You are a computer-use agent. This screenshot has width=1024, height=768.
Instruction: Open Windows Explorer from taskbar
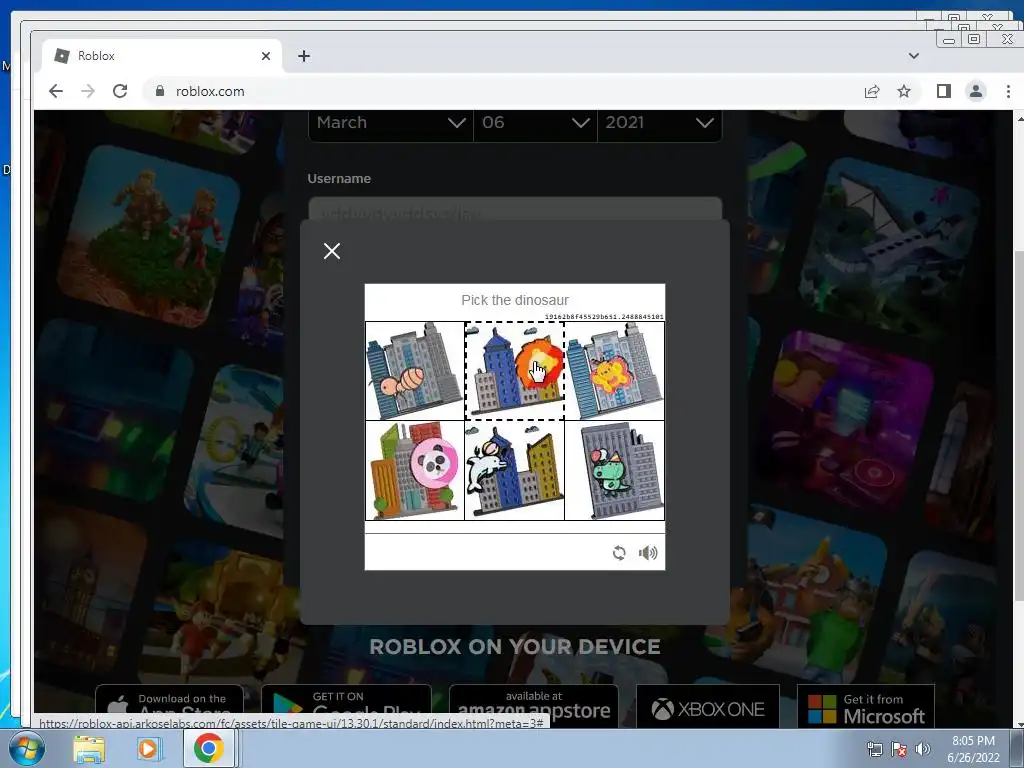pos(89,749)
